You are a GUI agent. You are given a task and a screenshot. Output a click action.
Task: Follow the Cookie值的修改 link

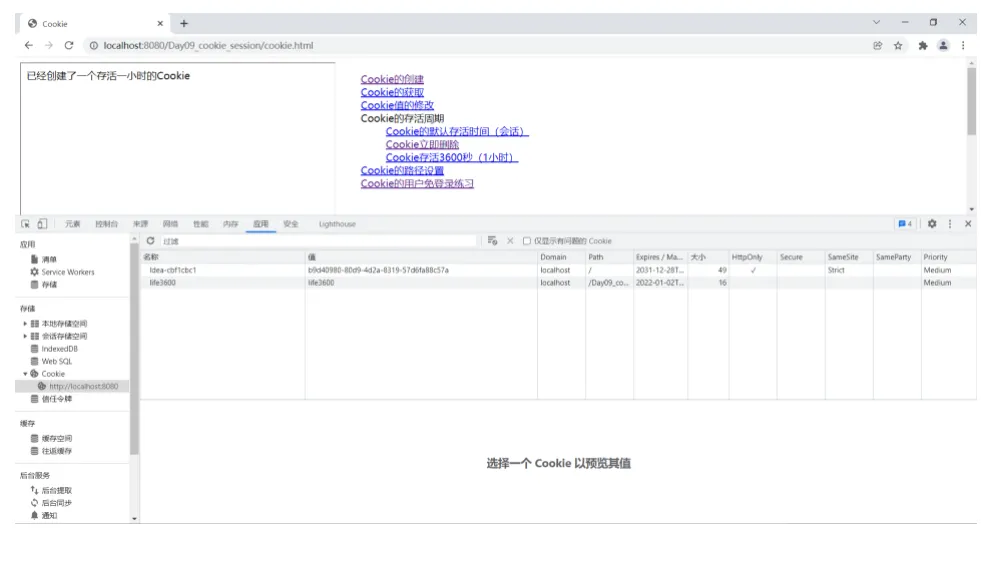(x=397, y=106)
